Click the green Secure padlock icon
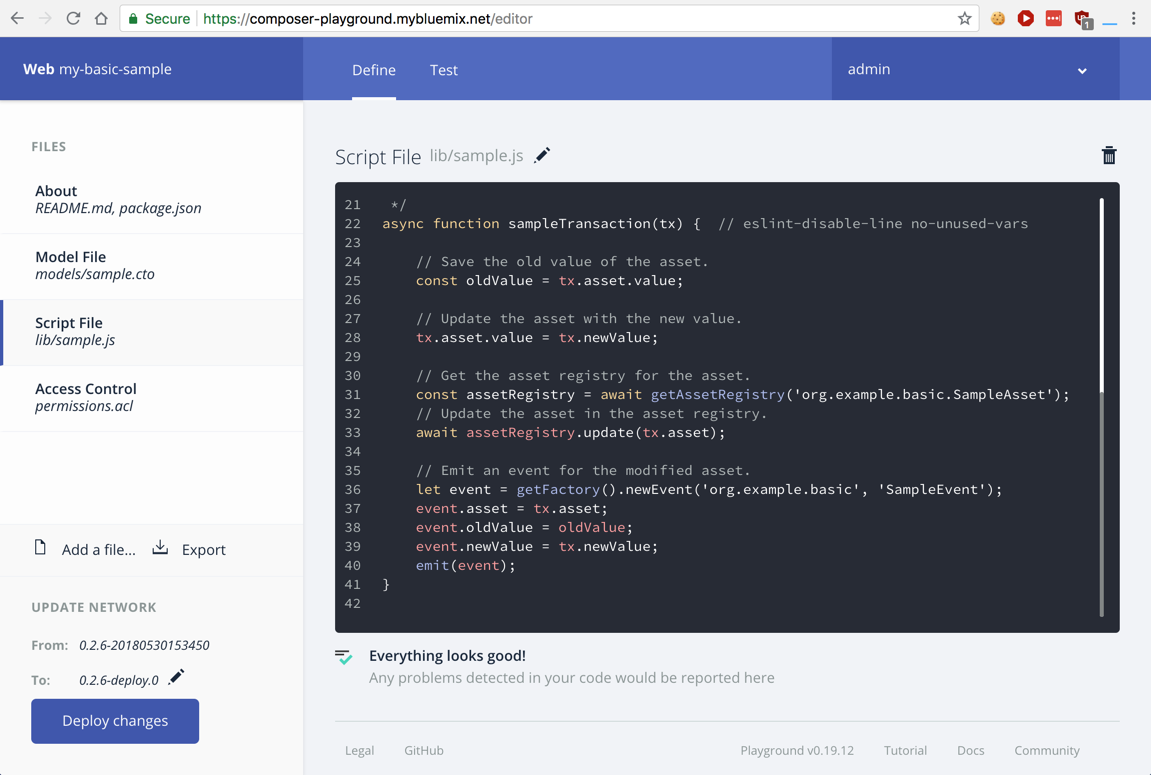The image size is (1151, 775). [133, 18]
